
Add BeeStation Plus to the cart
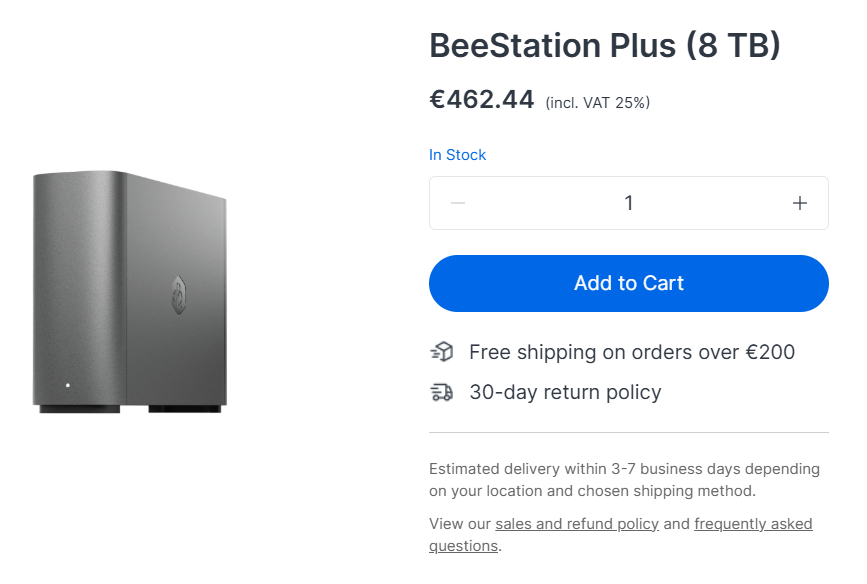(629, 283)
